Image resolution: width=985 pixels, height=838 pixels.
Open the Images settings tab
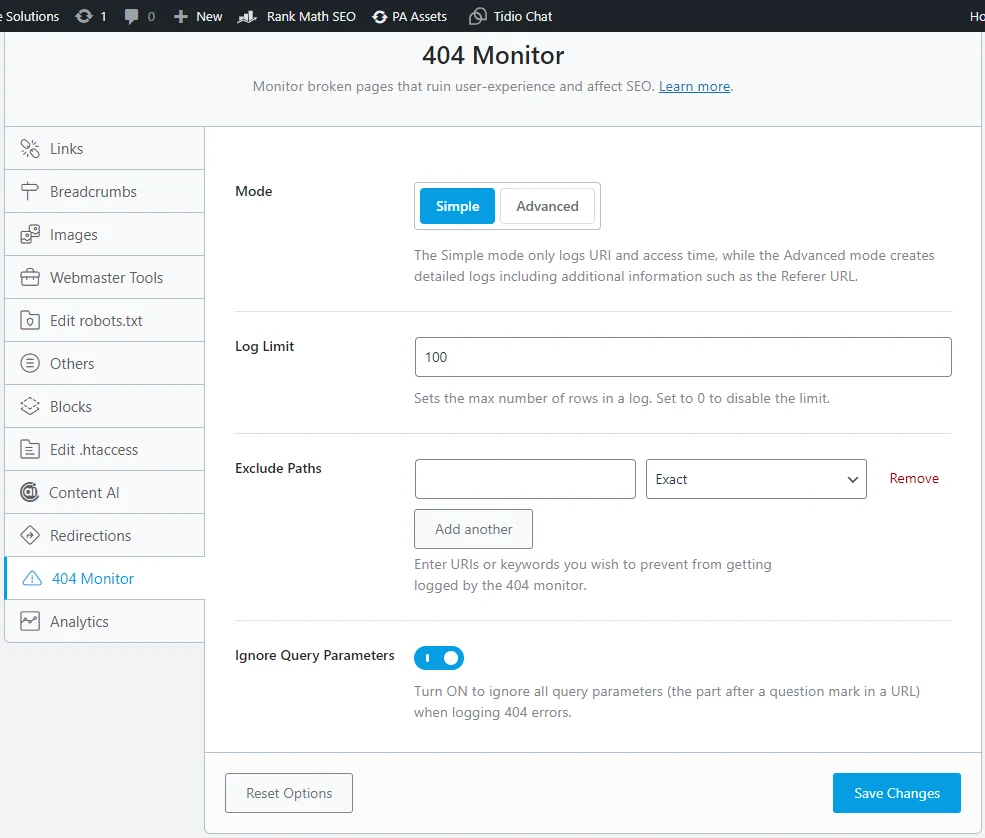(104, 234)
